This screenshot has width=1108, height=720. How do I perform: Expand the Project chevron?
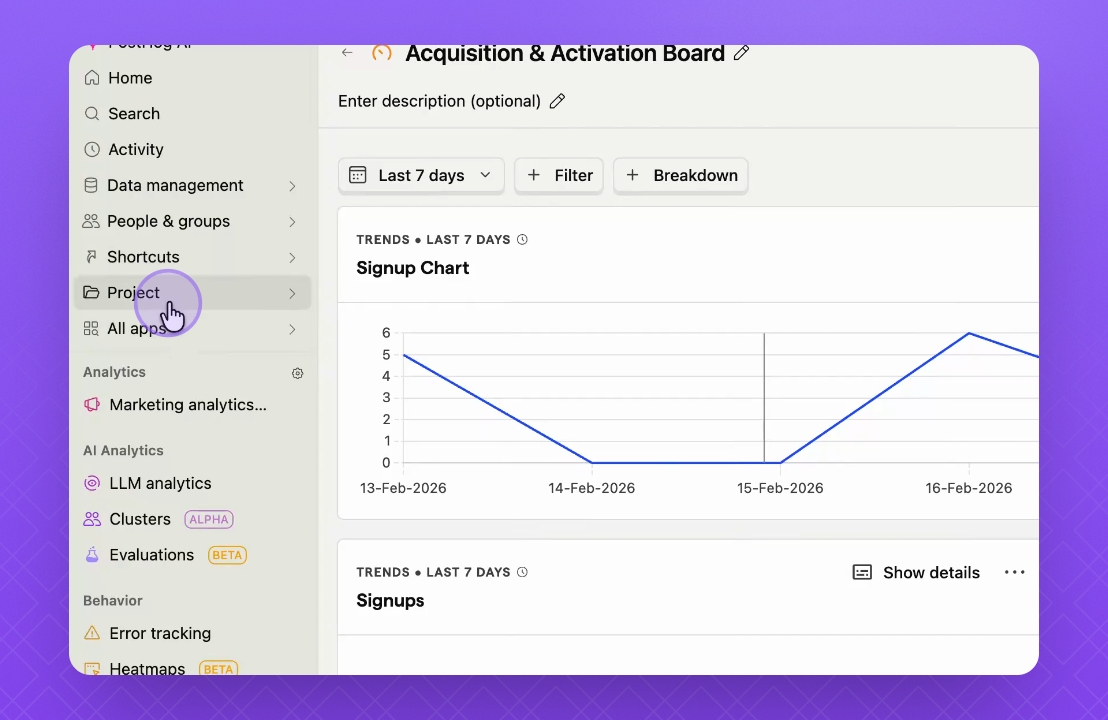pyautogui.click(x=293, y=293)
